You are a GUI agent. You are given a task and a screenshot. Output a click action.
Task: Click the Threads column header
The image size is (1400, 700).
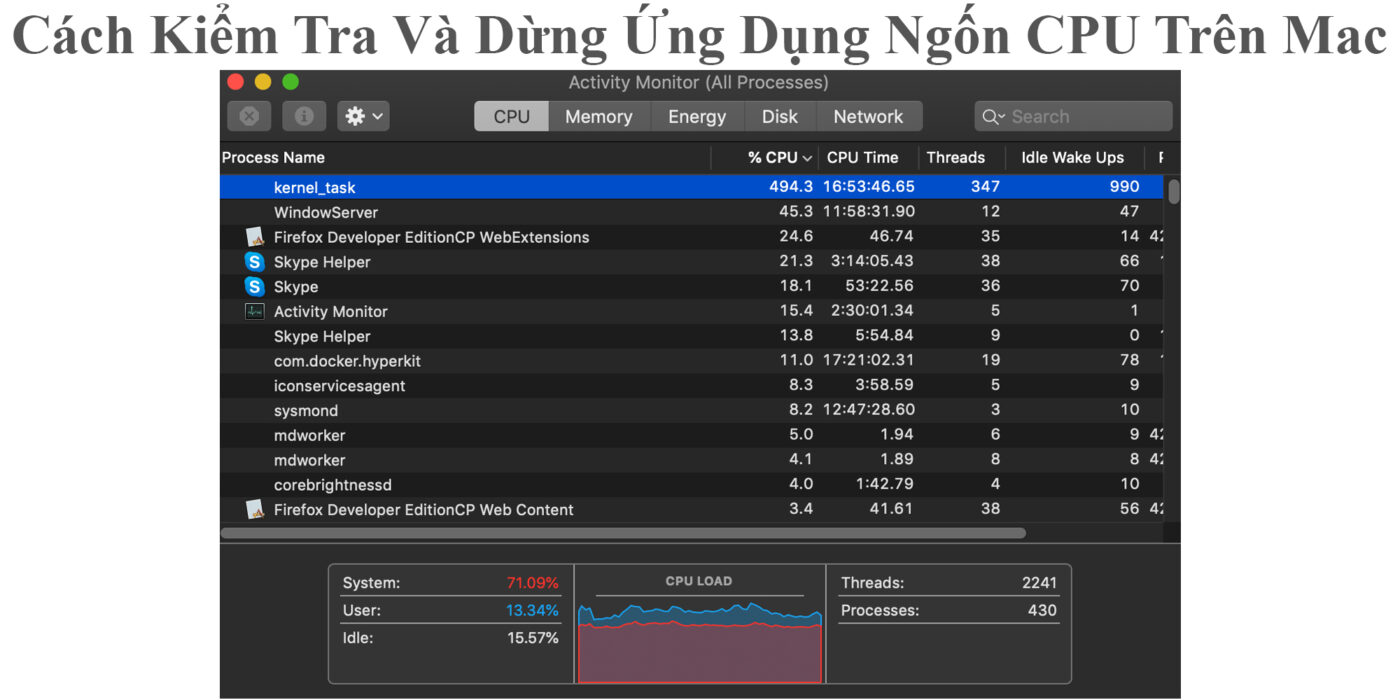pyautogui.click(x=956, y=157)
